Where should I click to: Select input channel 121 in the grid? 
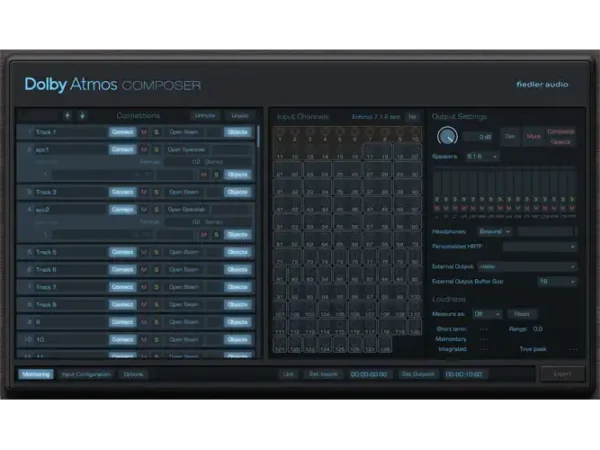click(x=280, y=345)
